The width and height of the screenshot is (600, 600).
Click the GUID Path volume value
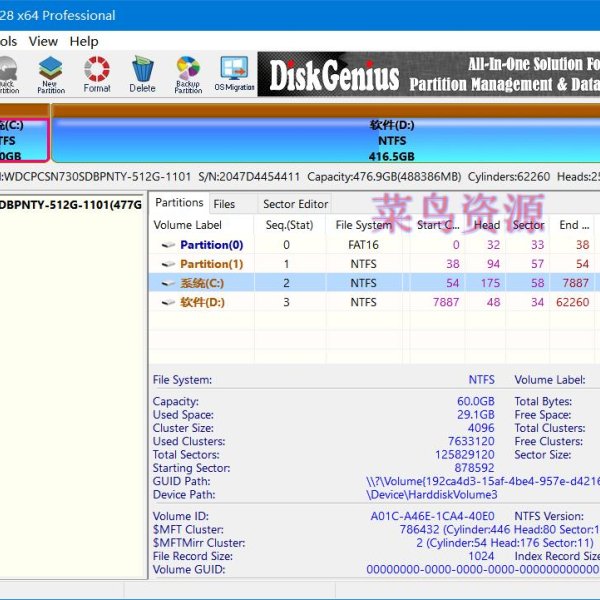483,481
